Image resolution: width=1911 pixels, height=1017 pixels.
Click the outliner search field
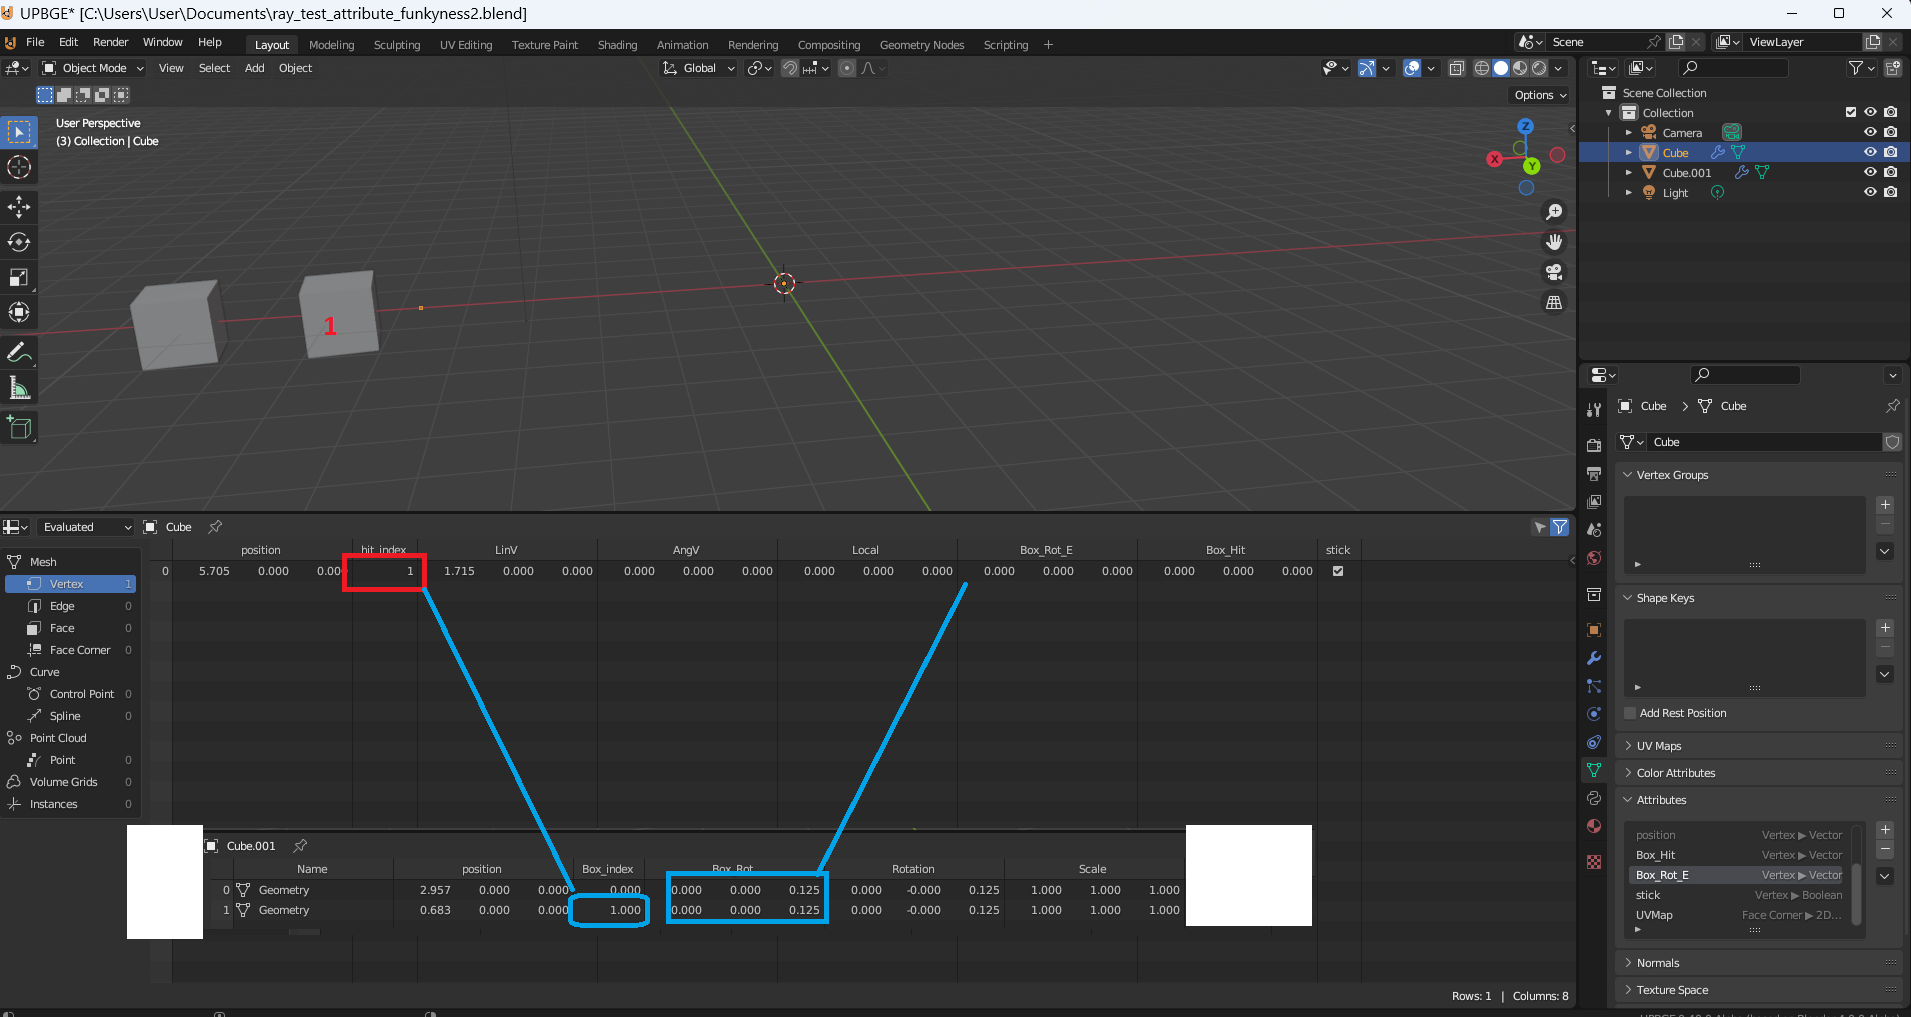1733,68
